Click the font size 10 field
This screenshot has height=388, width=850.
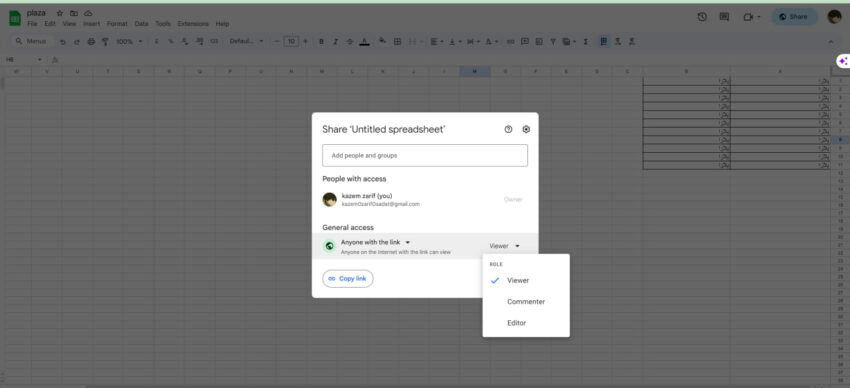tap(291, 42)
